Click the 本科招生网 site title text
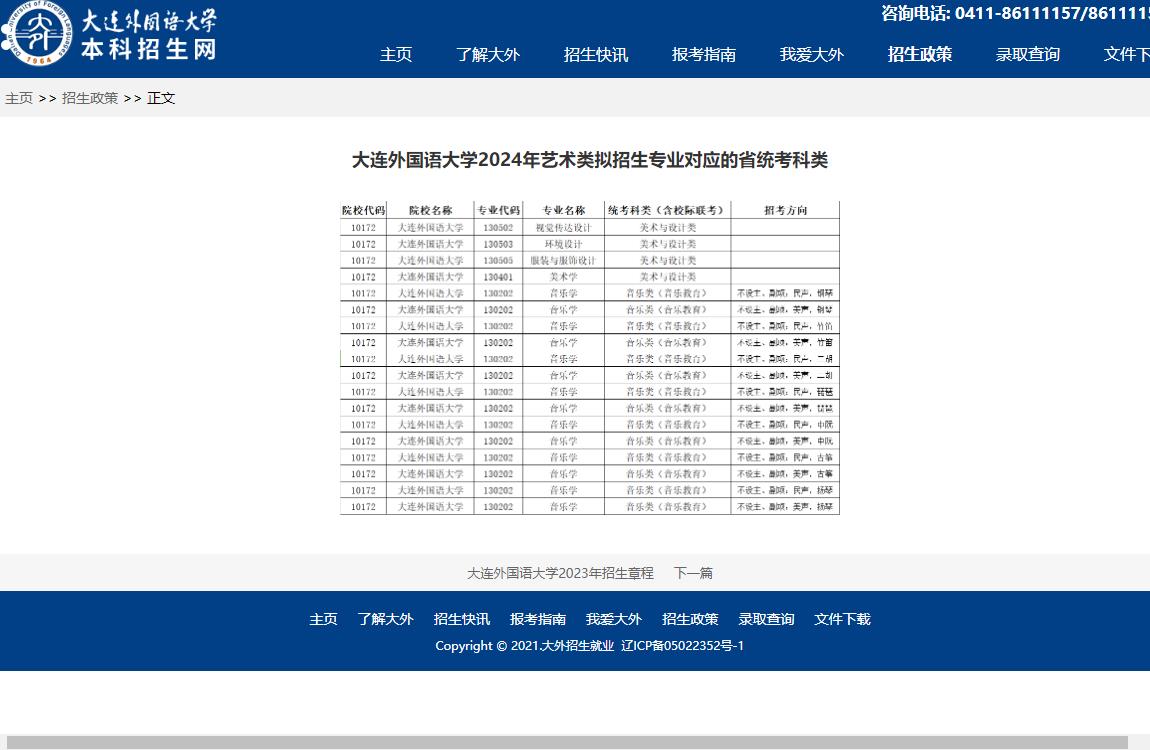1150x750 pixels. (148, 49)
